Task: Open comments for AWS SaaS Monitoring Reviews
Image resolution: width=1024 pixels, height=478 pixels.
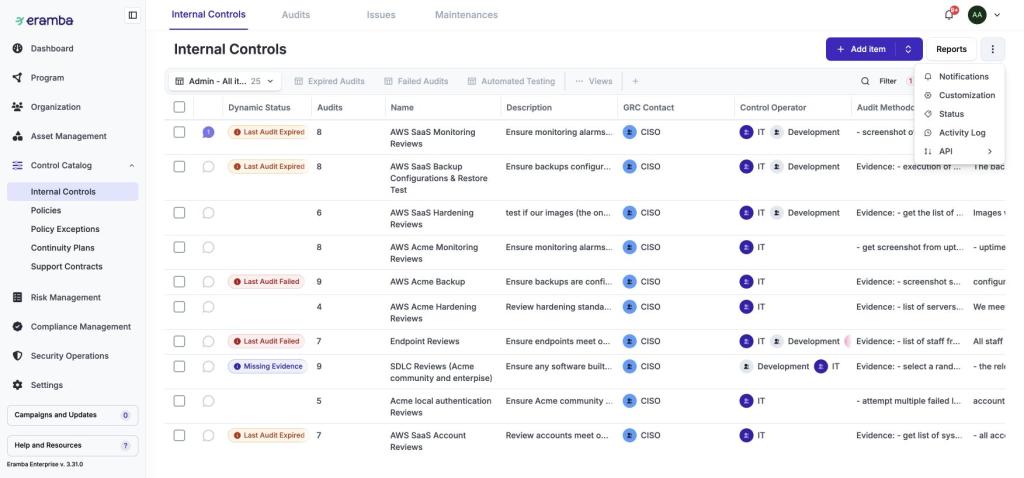Action: coord(208,132)
